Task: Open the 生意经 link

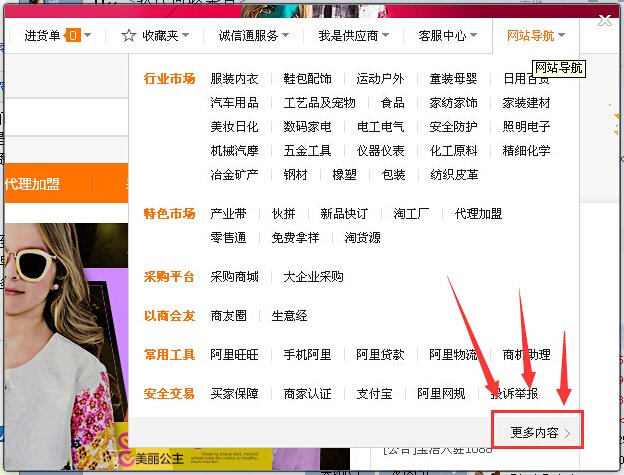Action: point(289,316)
